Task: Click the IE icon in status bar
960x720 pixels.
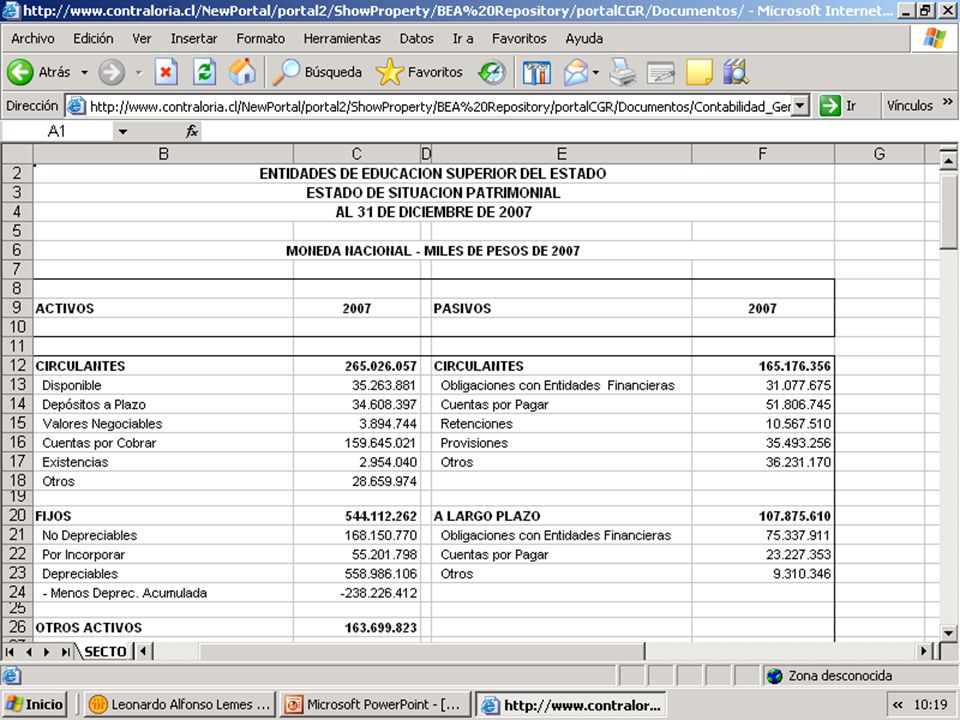Action: [11, 676]
